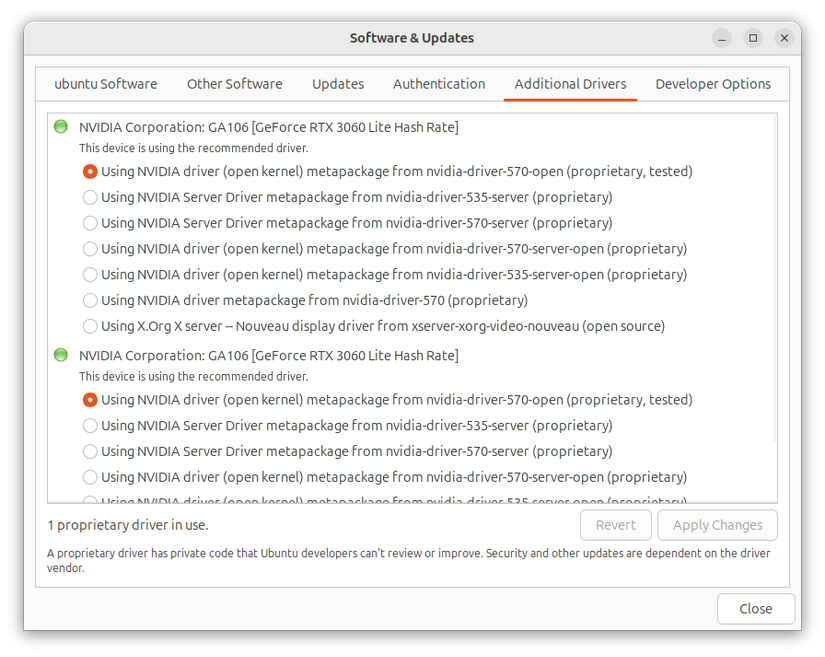Viewport: 825px width, 657px height.
Task: Open the Authentication tab
Action: [439, 84]
